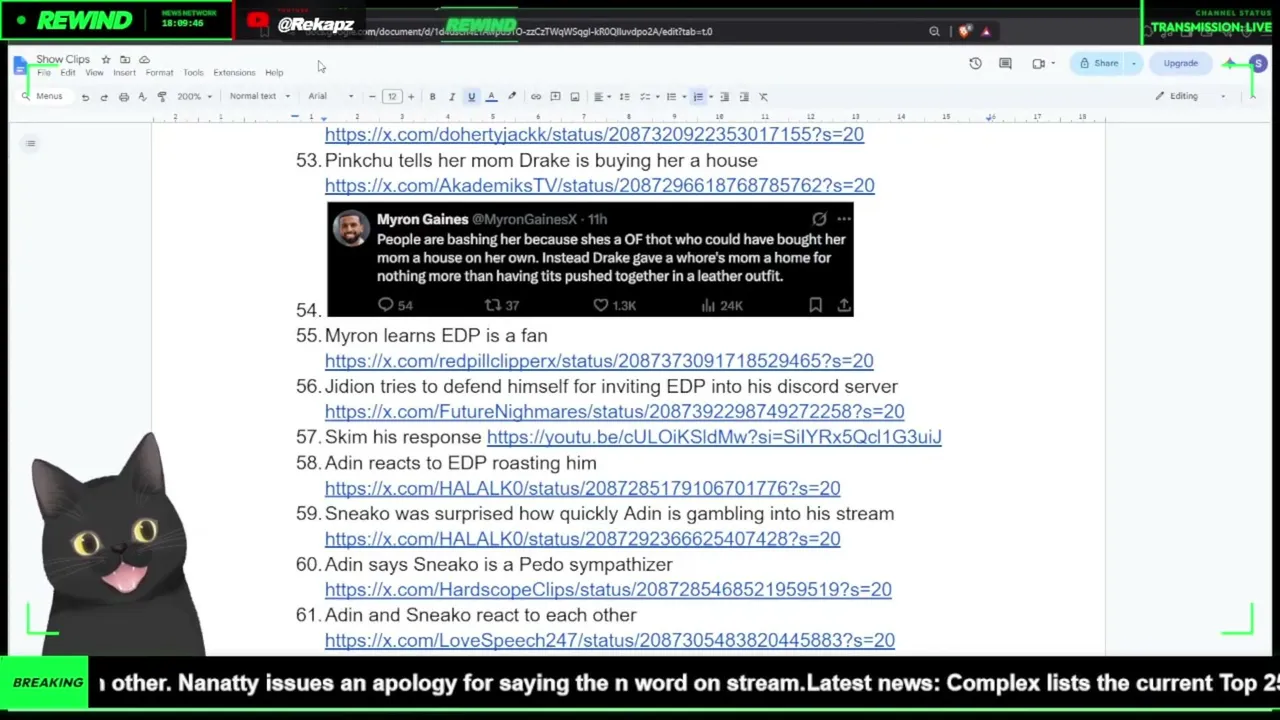Open the Format menu

click(159, 73)
